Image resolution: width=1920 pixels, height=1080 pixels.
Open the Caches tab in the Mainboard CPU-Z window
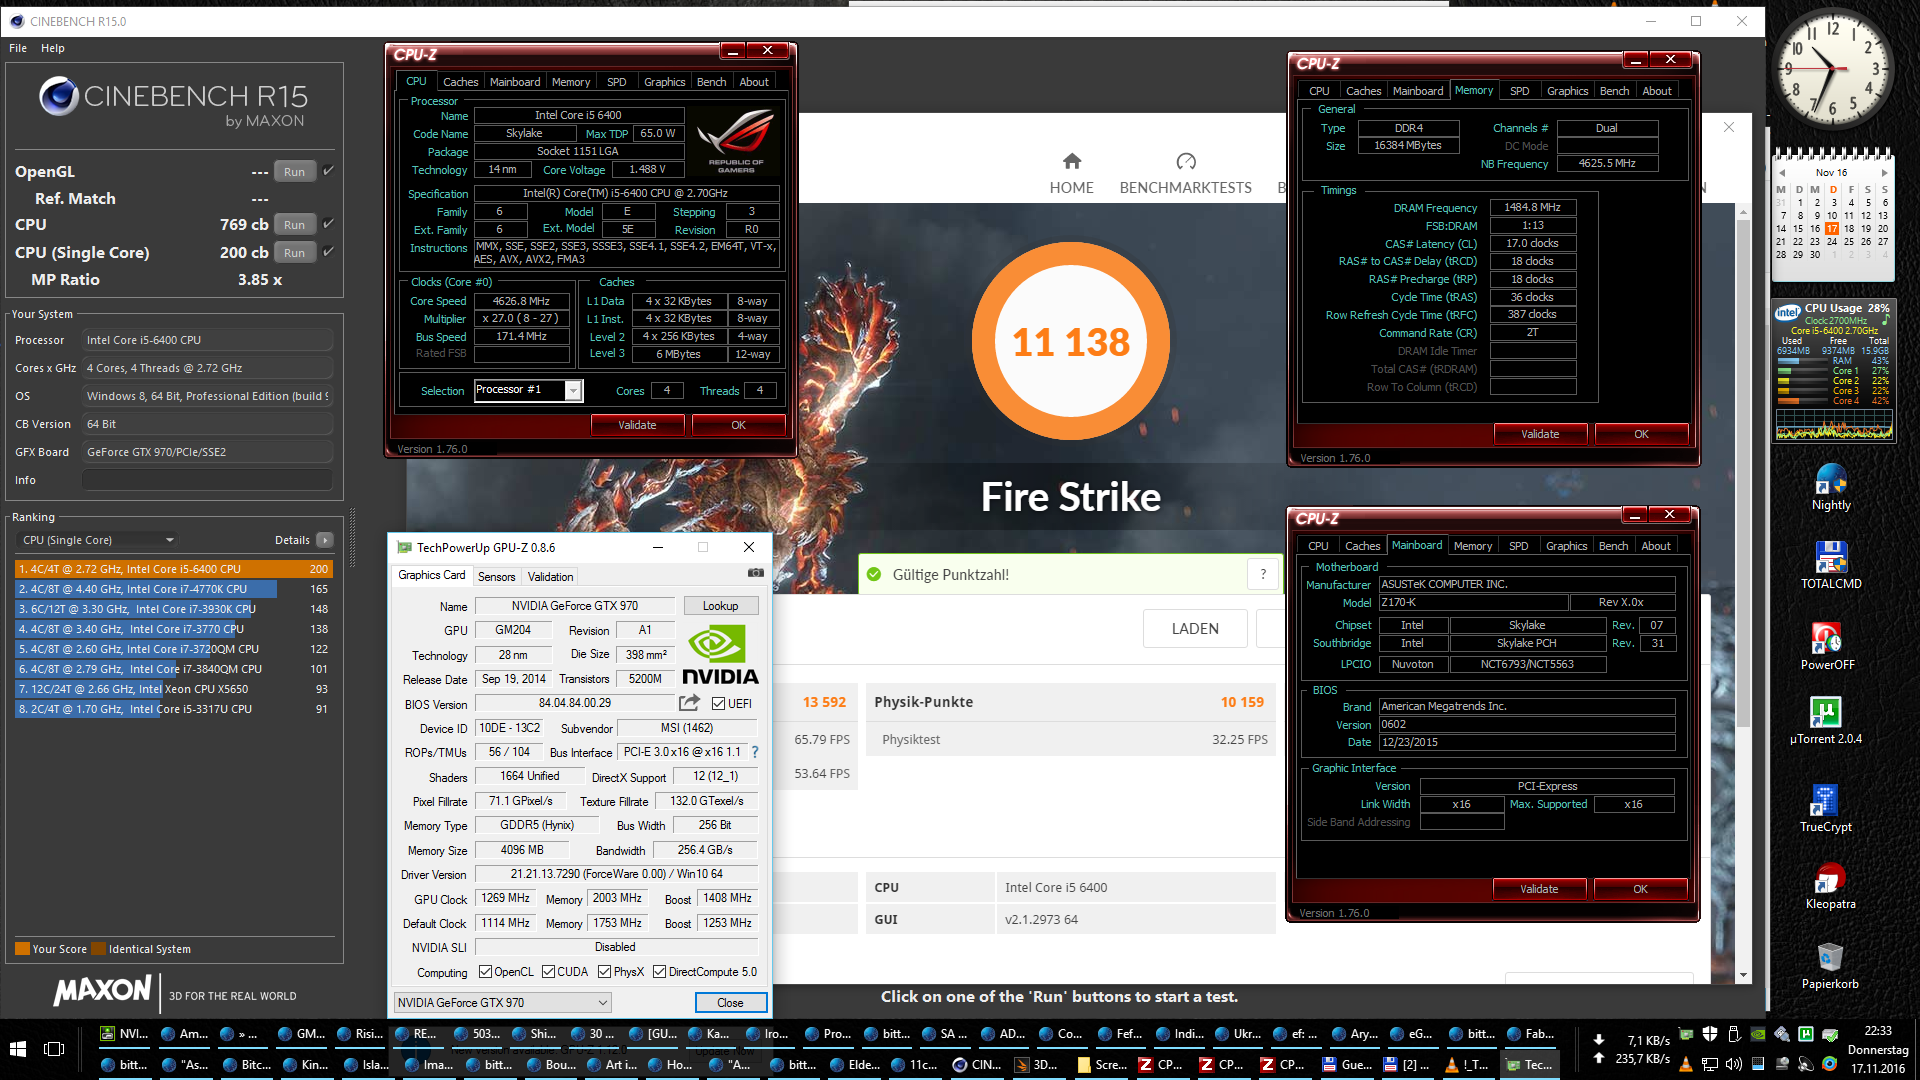tap(1362, 546)
